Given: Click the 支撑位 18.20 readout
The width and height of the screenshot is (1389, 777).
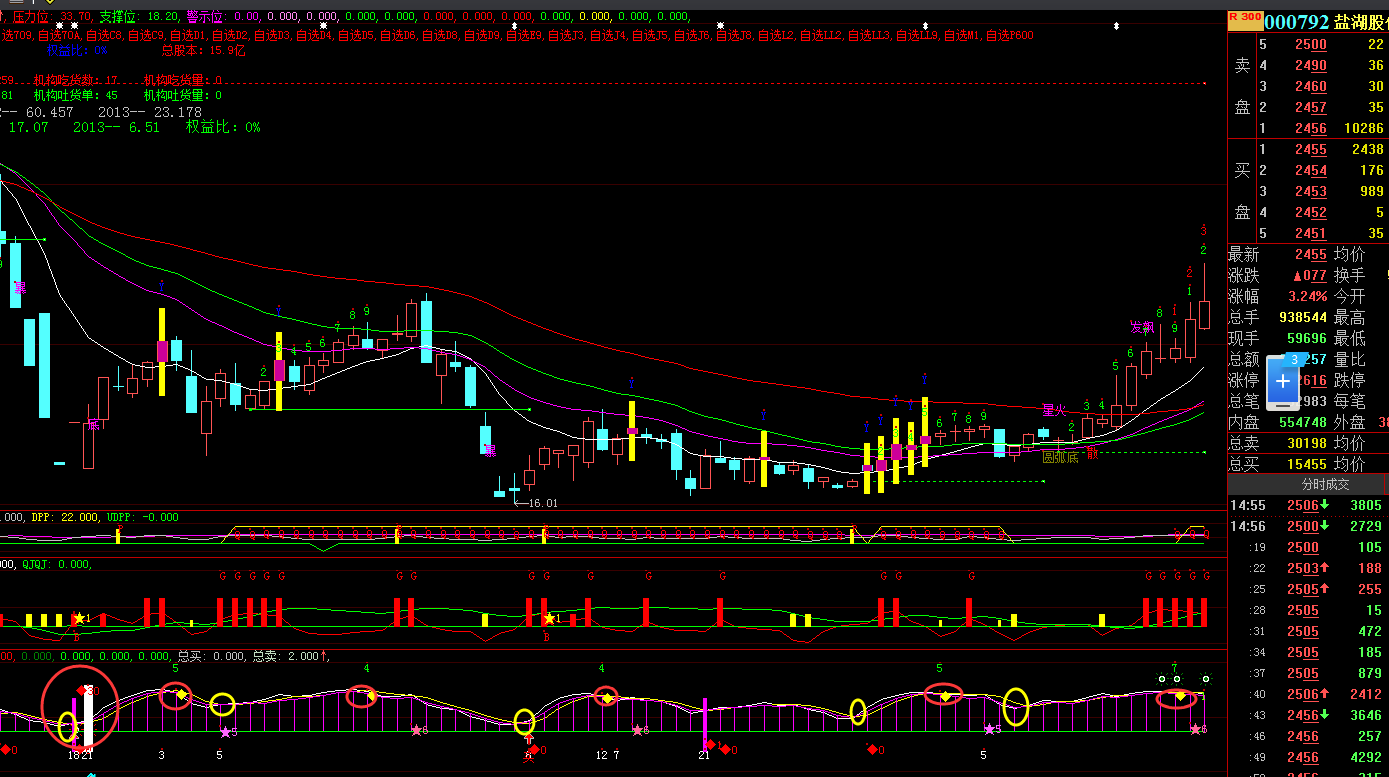Looking at the screenshot, I should coord(139,16).
